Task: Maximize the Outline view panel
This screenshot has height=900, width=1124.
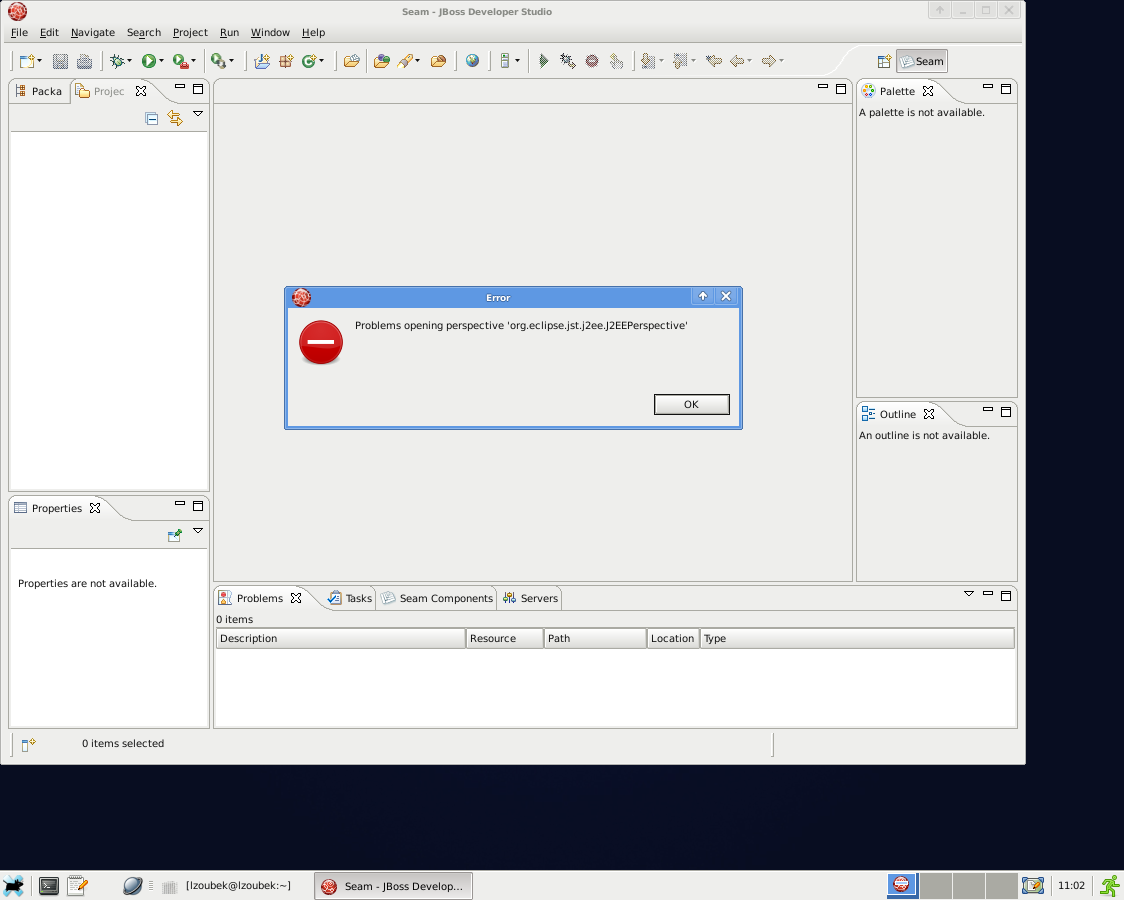Action: click(x=1006, y=412)
